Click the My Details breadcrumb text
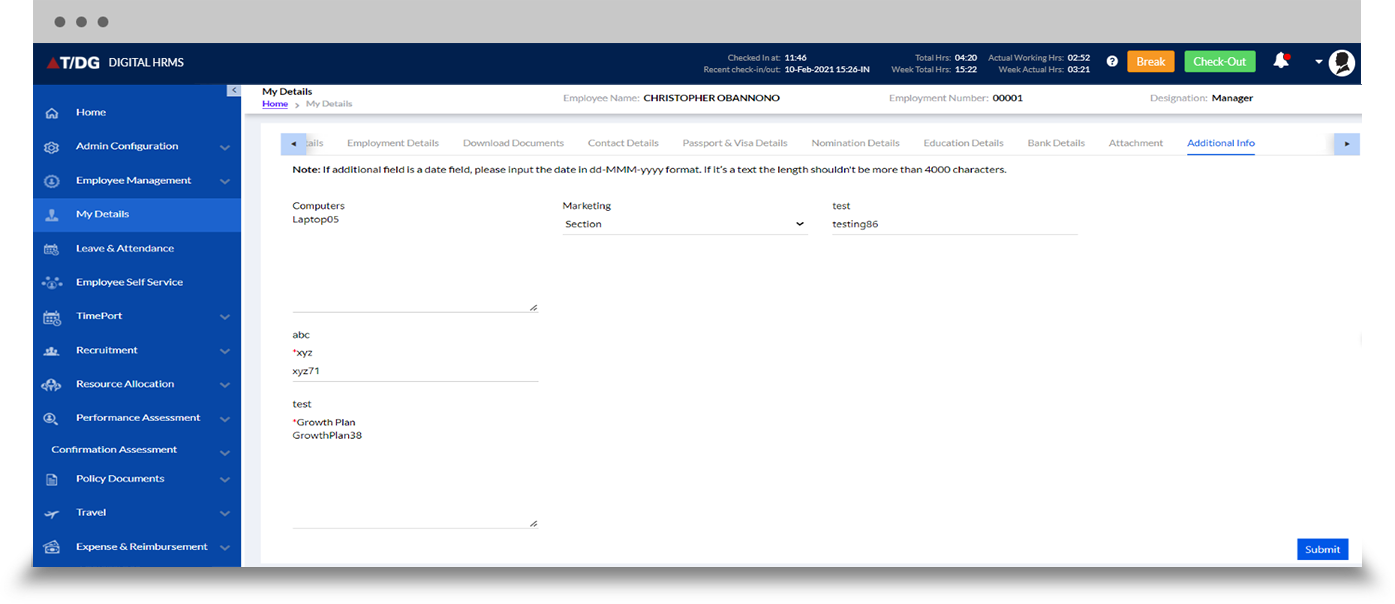The image size is (1395, 604). point(329,104)
